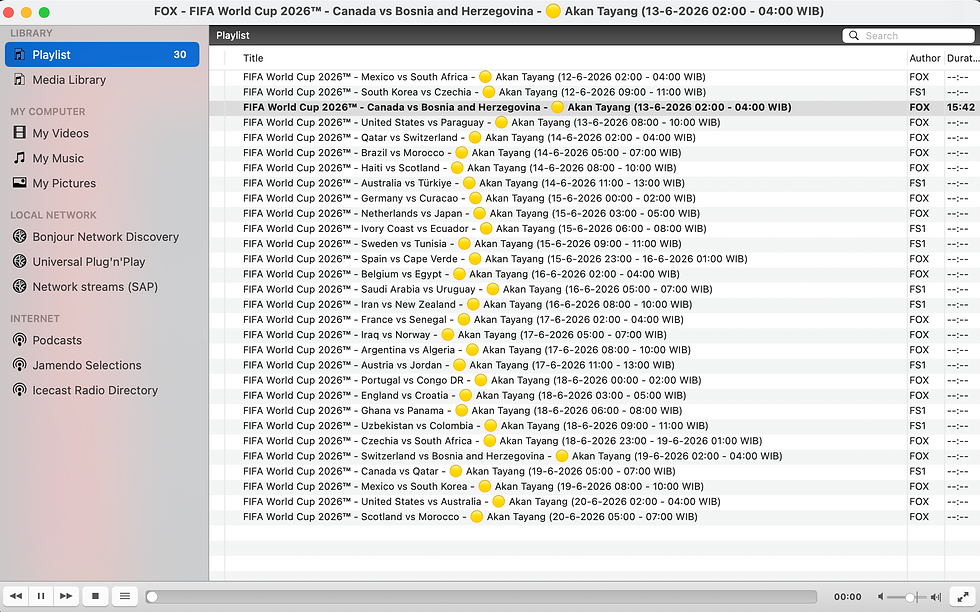
Task: Select the Germany vs Curacao row
Action: 594,198
